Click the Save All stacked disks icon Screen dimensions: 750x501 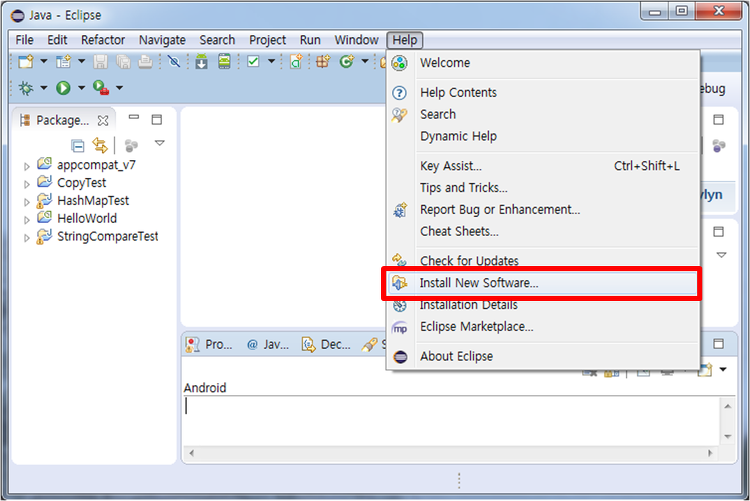tap(123, 61)
